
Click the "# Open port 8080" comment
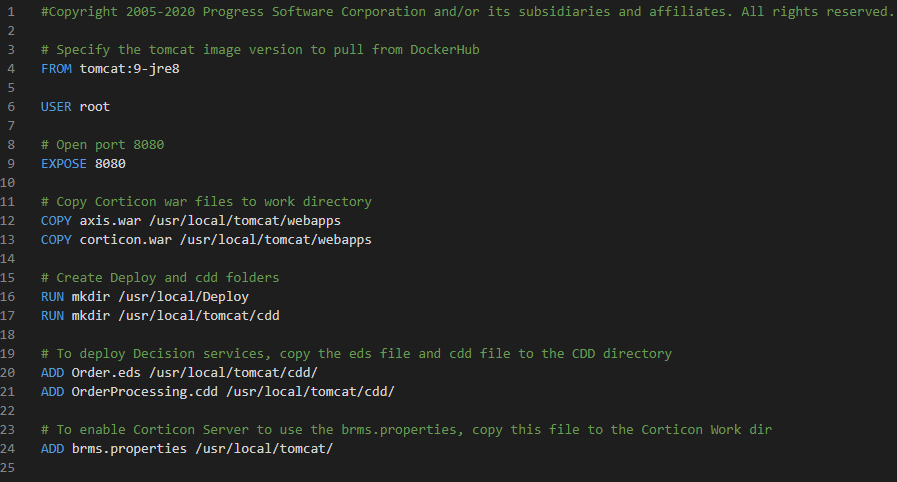pos(102,144)
